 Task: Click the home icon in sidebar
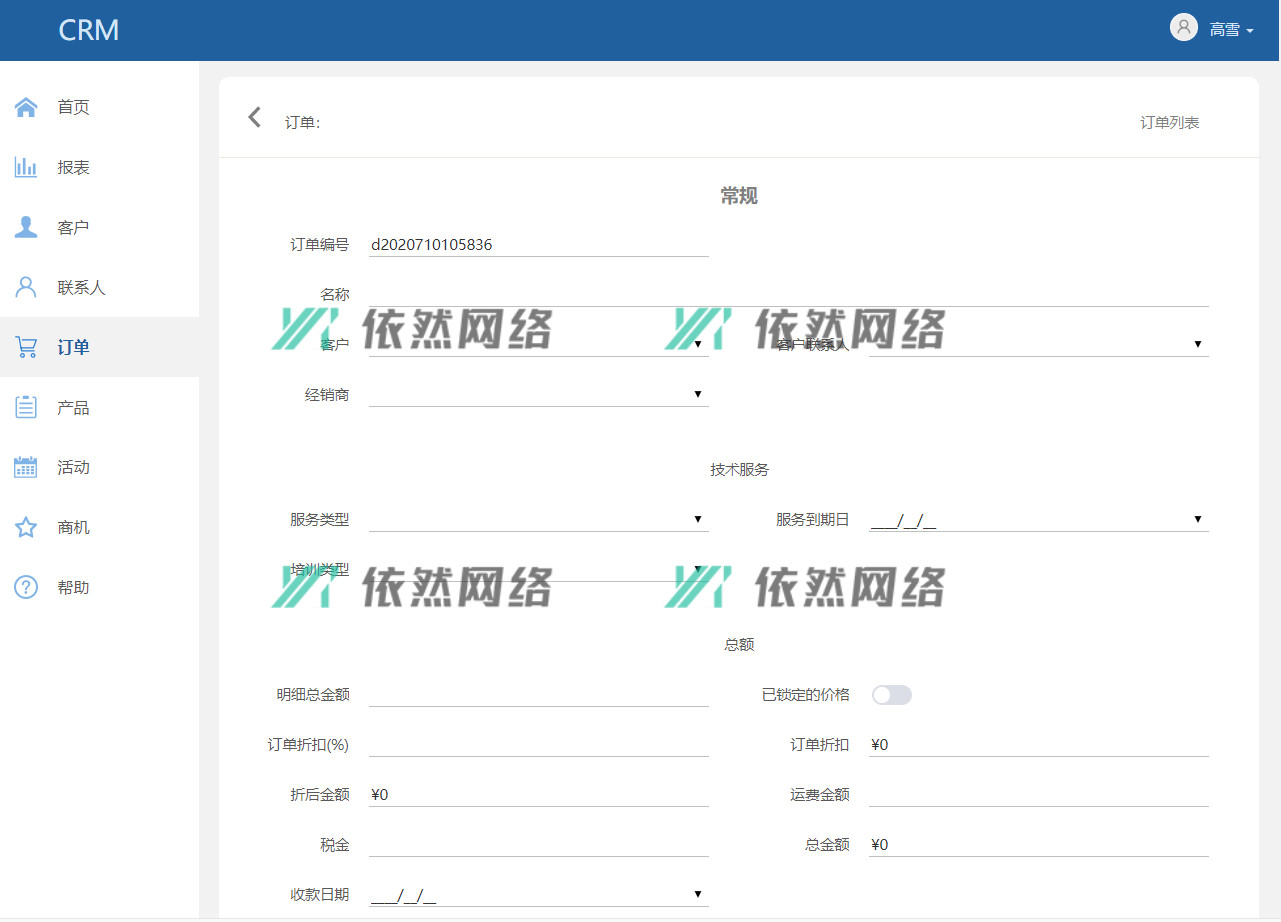(26, 107)
